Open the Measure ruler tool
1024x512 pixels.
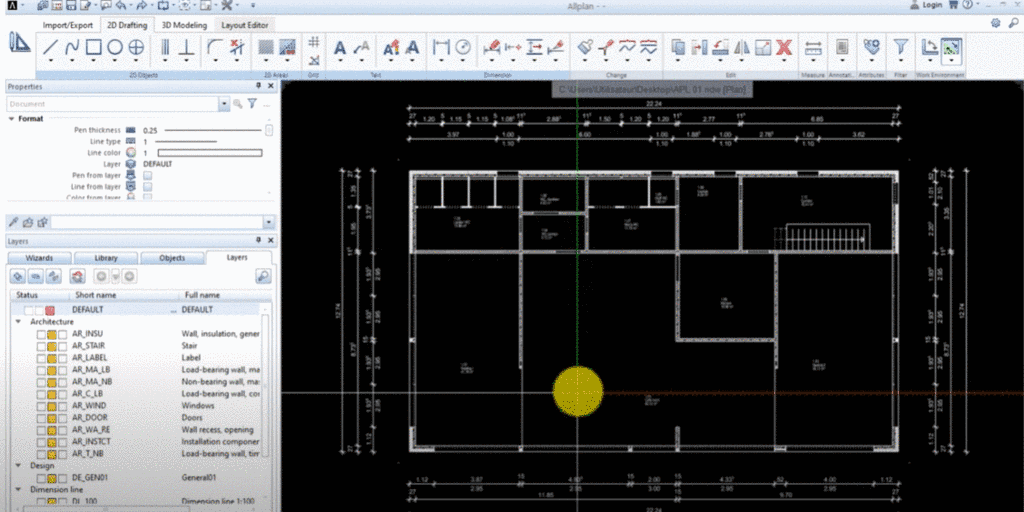[x=813, y=47]
